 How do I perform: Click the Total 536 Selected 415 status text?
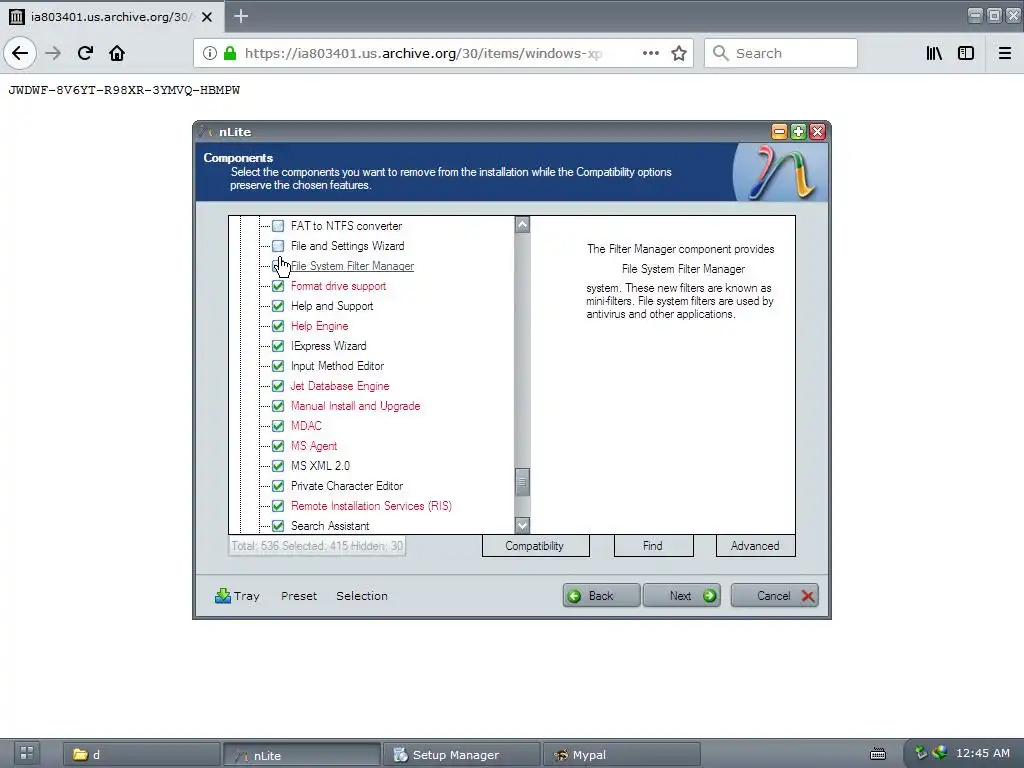pos(317,546)
